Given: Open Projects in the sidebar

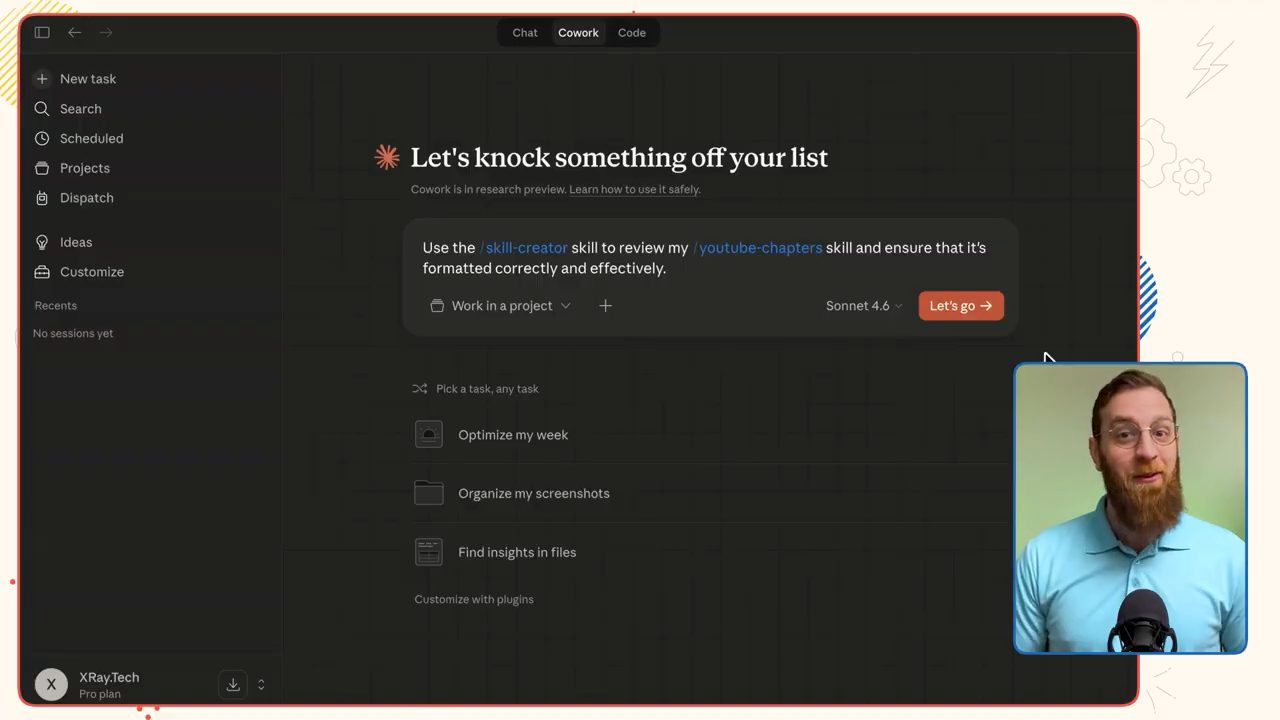Looking at the screenshot, I should pyautogui.click(x=72, y=168).
